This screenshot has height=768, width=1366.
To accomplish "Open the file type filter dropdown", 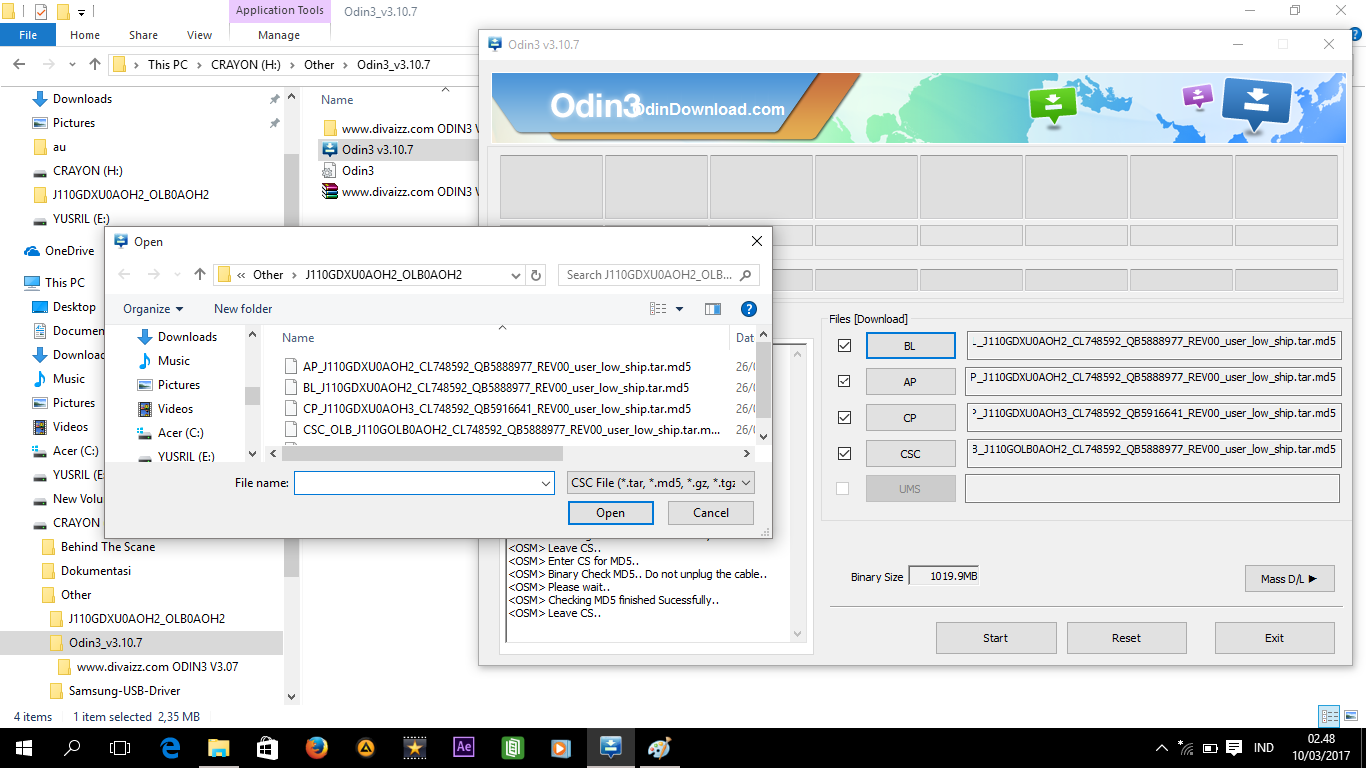I will click(x=660, y=483).
